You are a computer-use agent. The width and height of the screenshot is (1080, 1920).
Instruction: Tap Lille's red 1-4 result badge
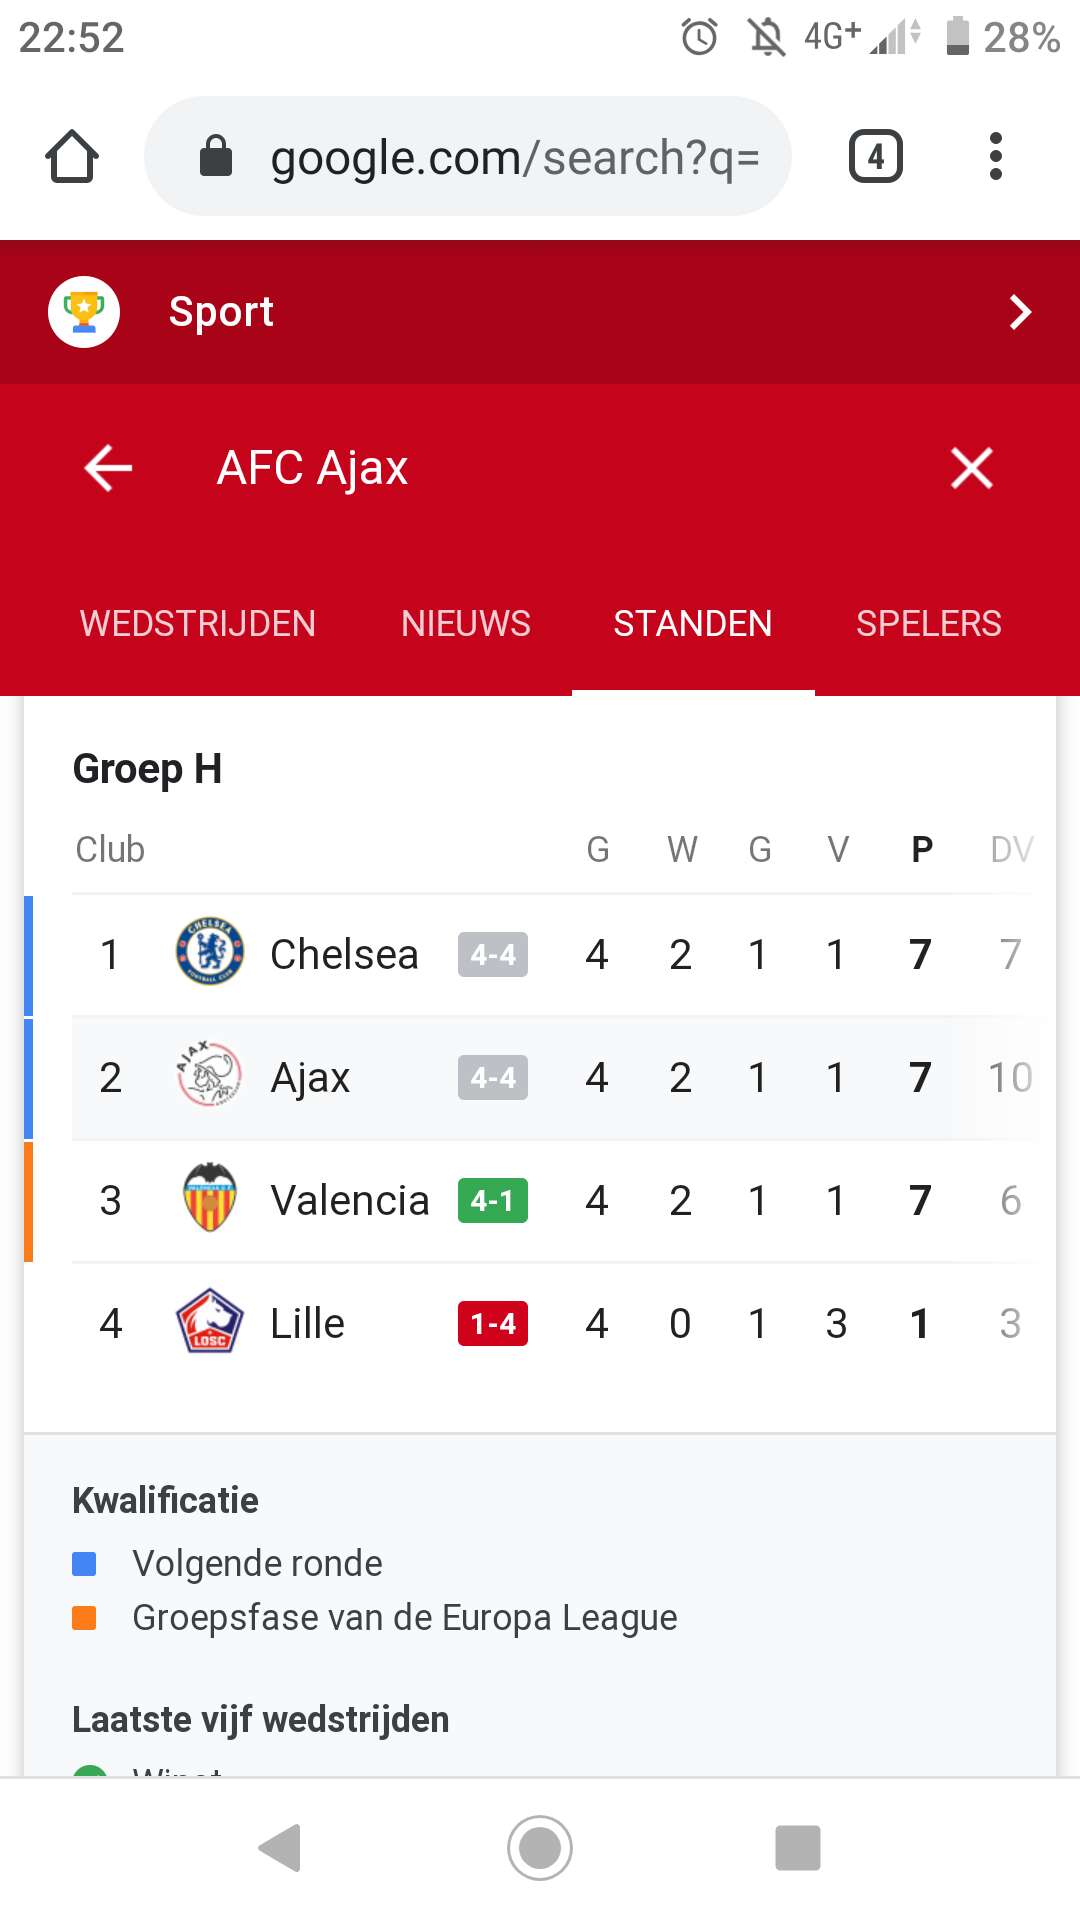coord(492,1323)
